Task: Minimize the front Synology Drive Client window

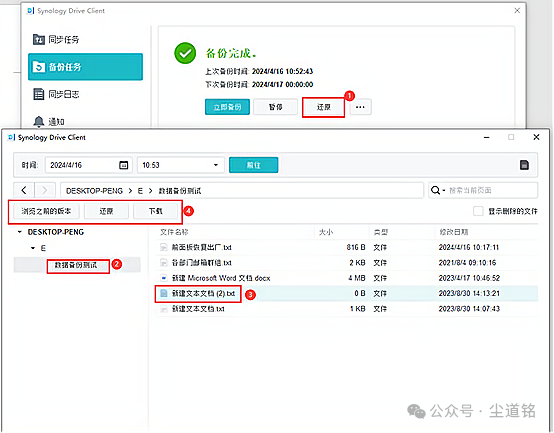Action: pos(487,137)
